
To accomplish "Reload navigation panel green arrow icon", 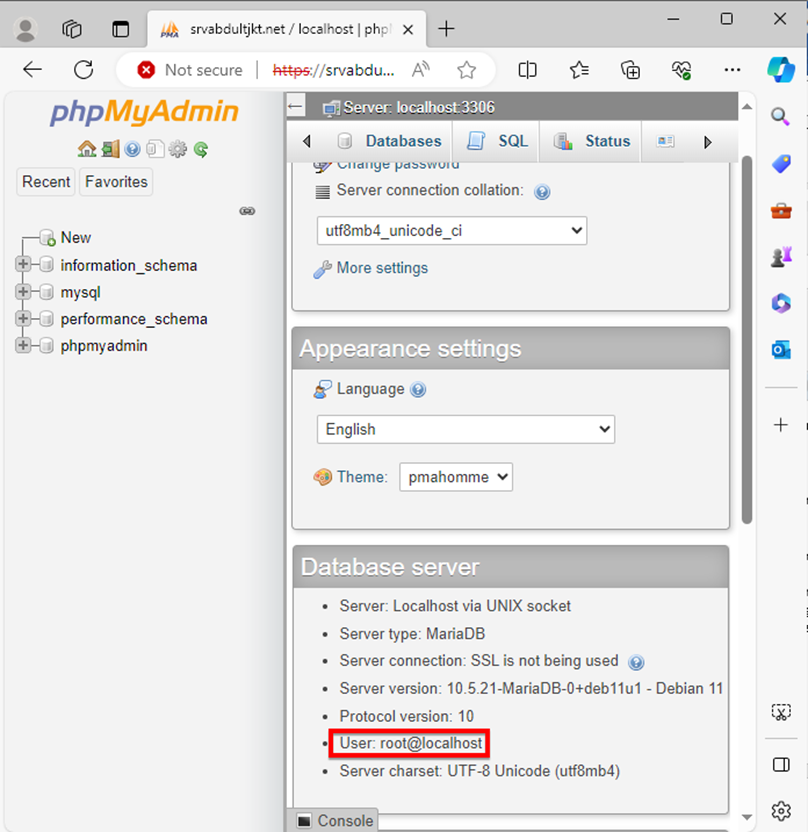I will coord(201,150).
